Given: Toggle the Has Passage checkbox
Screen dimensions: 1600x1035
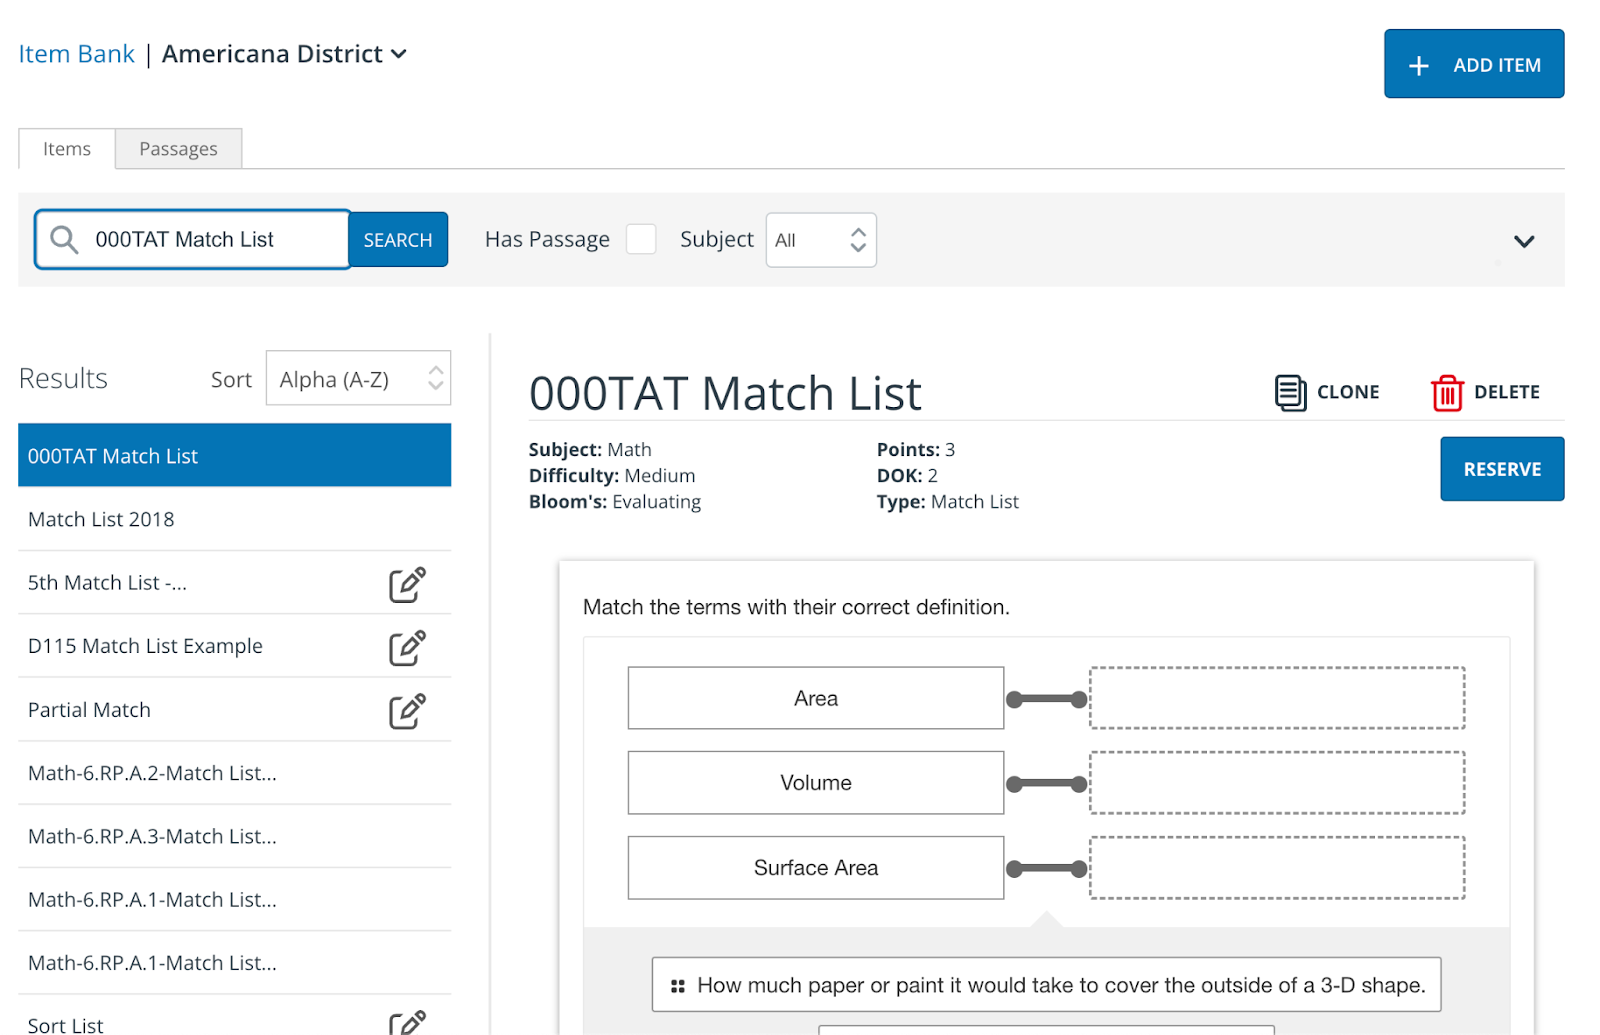Looking at the screenshot, I should point(641,240).
